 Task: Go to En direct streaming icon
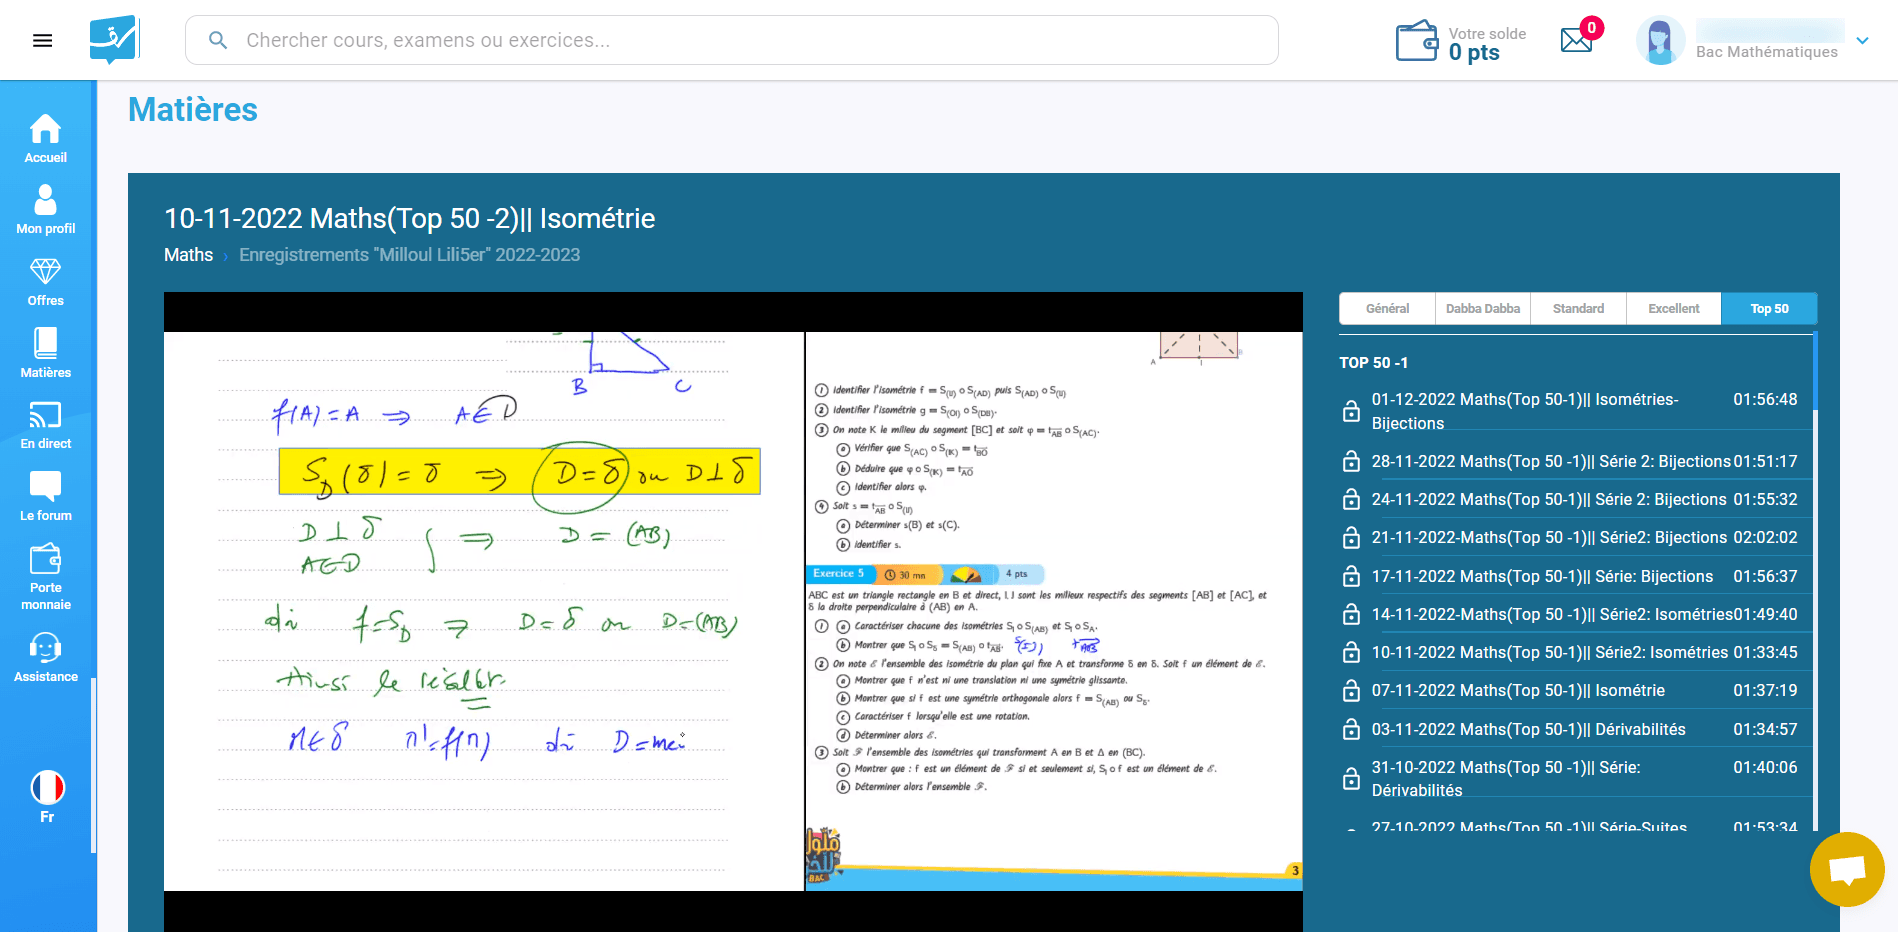45,415
